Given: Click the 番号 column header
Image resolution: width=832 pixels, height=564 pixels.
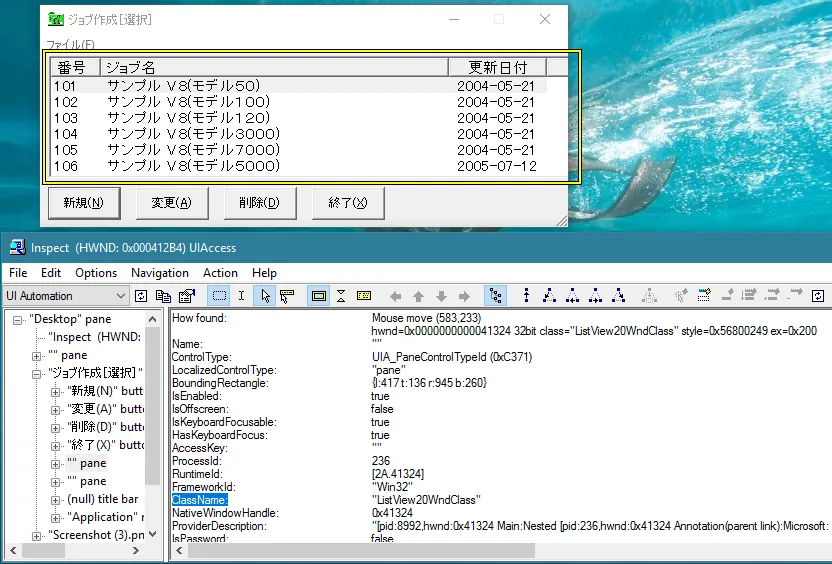Looking at the screenshot, I should pos(75,67).
